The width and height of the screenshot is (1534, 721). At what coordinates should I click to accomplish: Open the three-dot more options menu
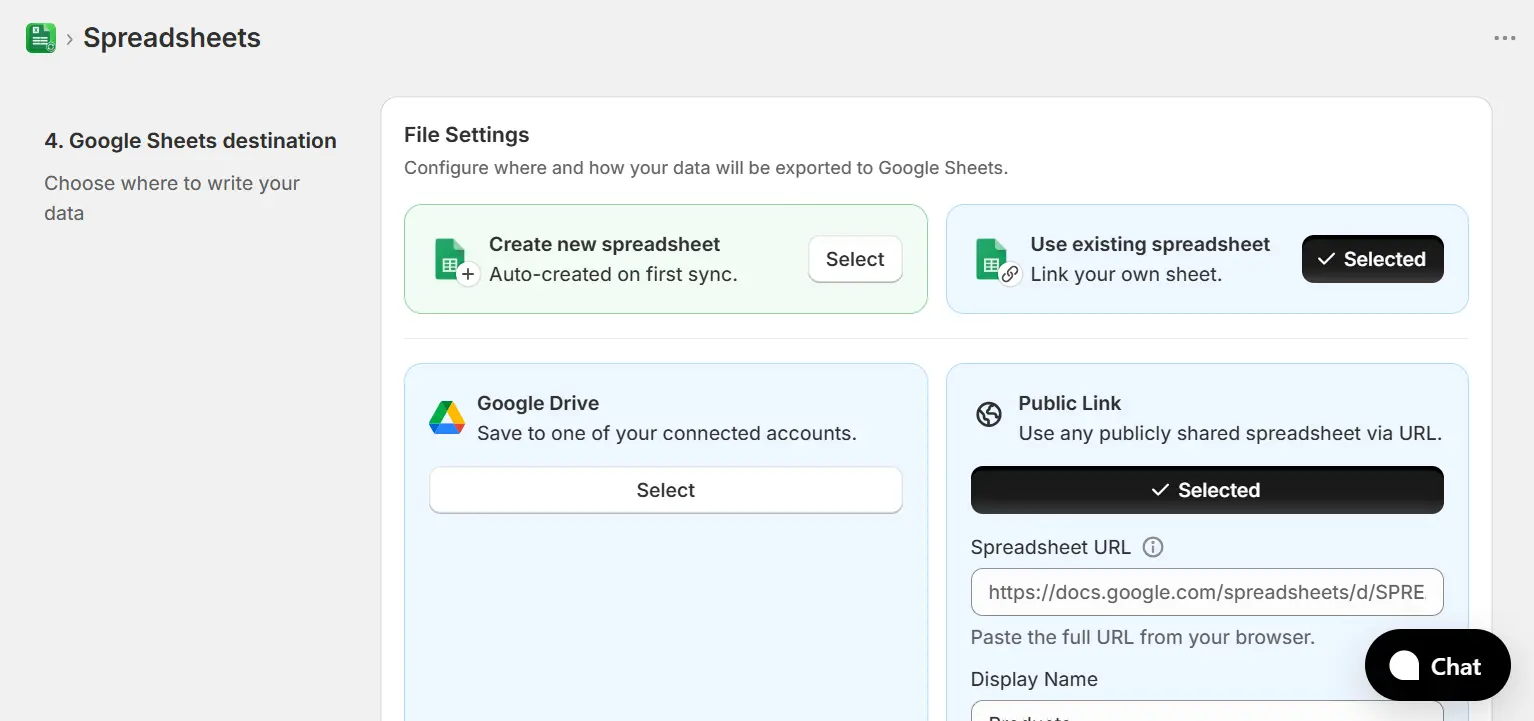pyautogui.click(x=1504, y=38)
